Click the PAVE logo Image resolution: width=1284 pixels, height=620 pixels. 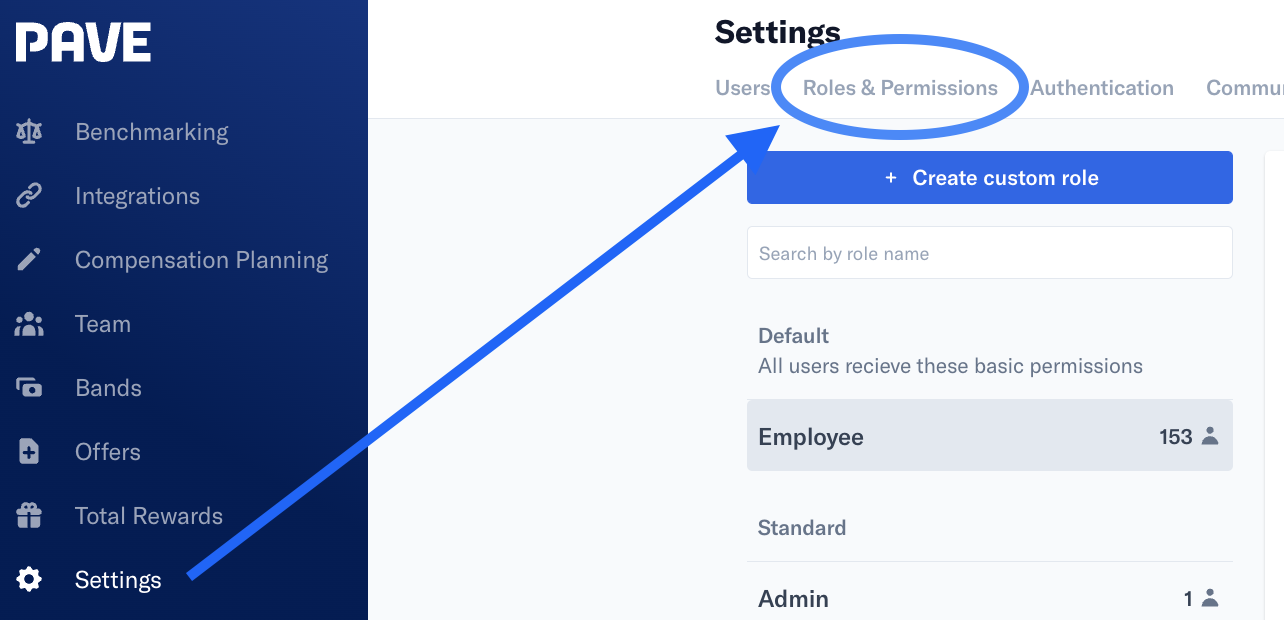coord(83,42)
